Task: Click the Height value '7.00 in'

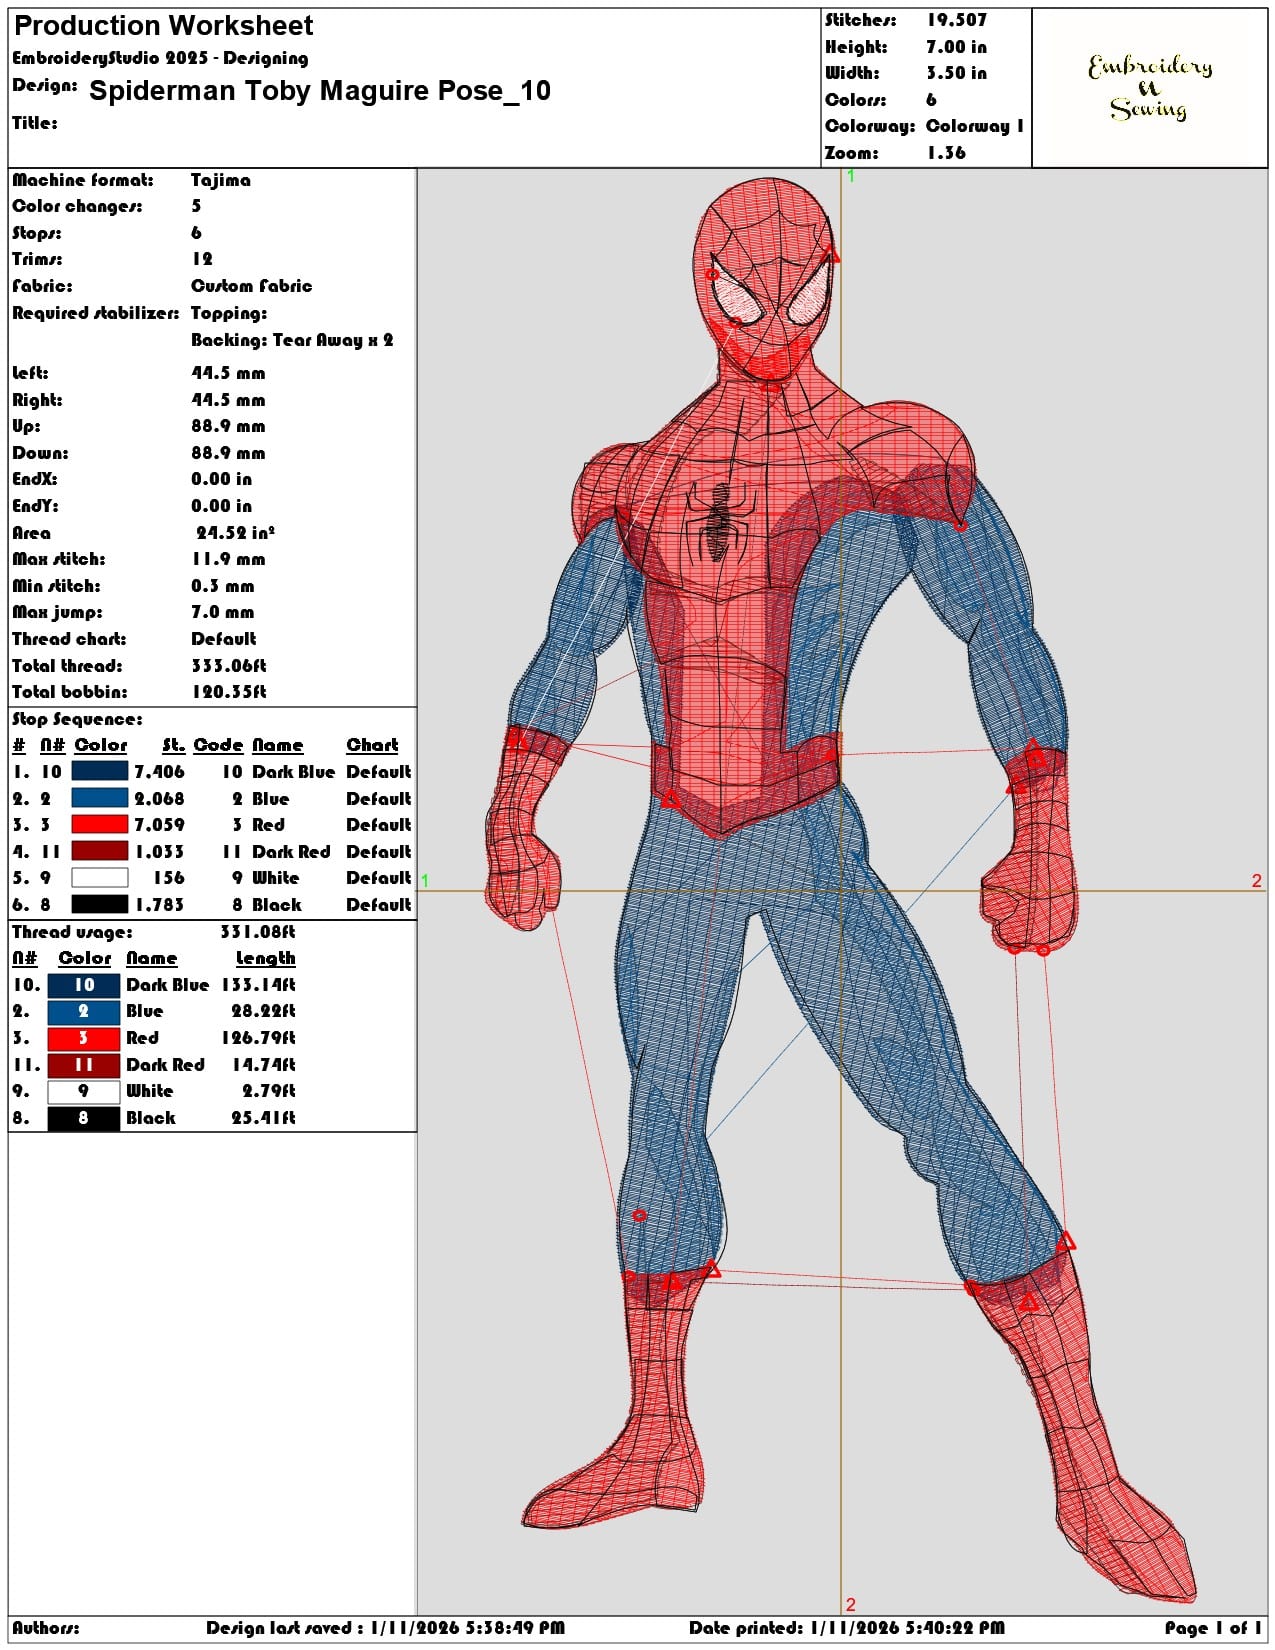Action: tap(956, 47)
